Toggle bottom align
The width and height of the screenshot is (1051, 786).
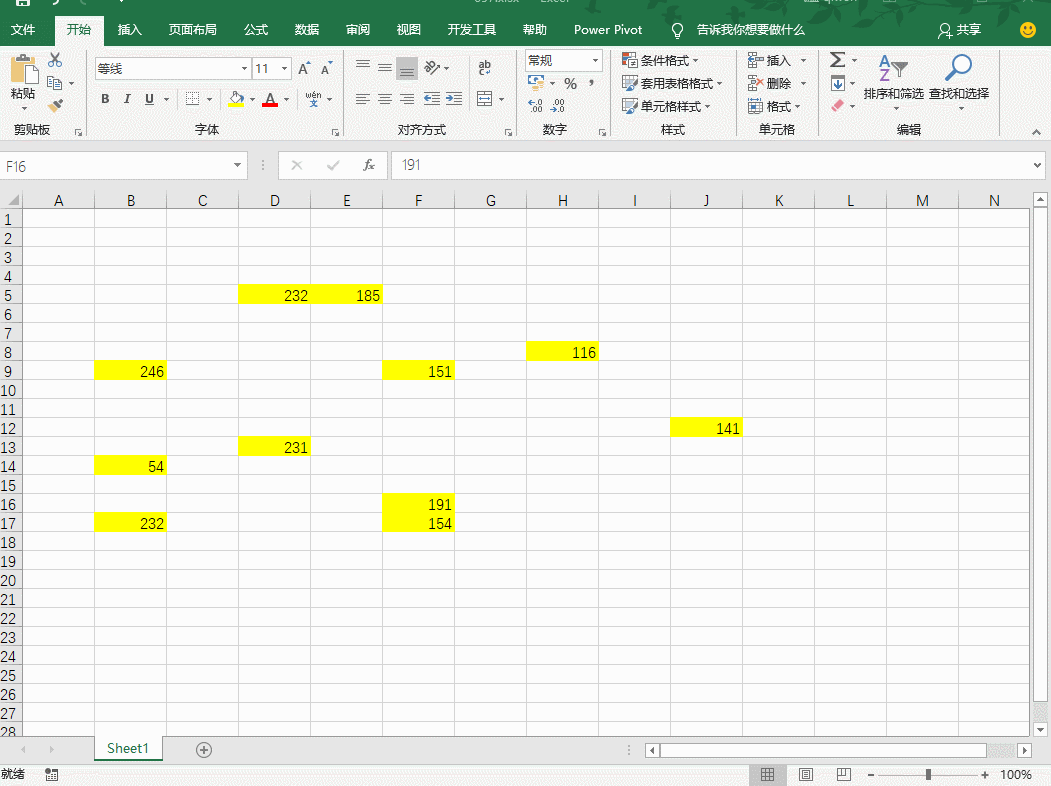coord(407,68)
